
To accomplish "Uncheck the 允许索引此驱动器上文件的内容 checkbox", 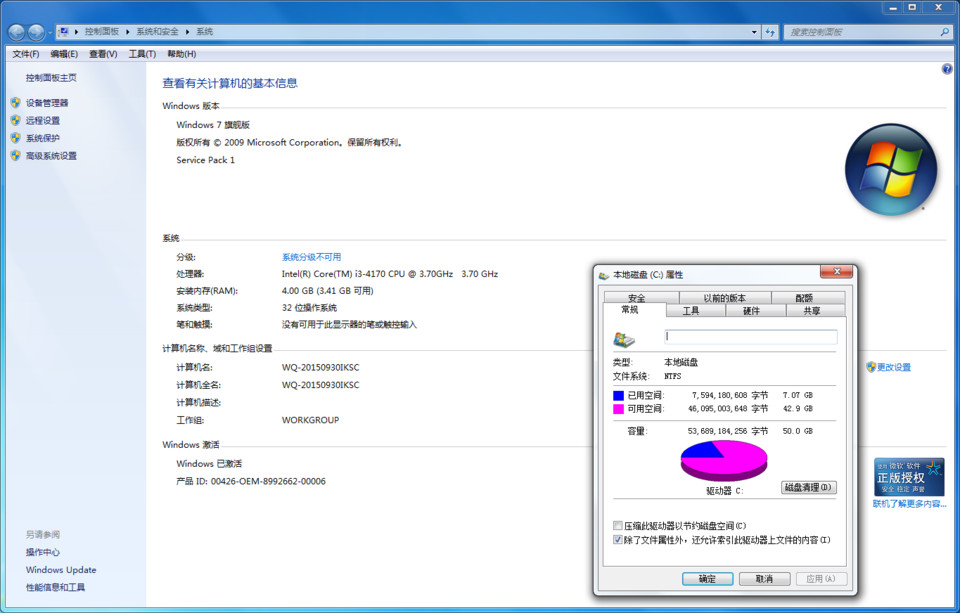I will (x=618, y=540).
